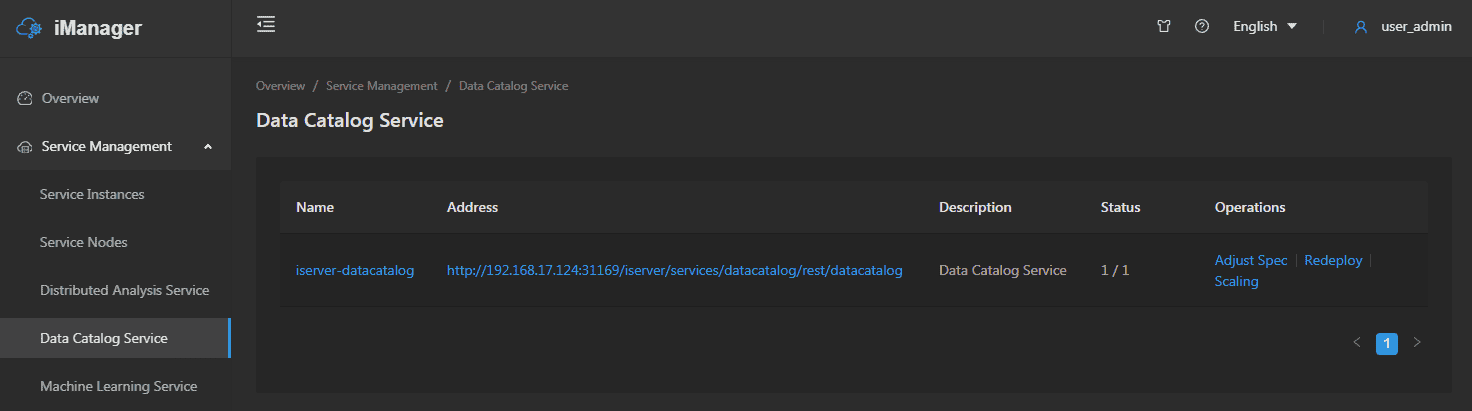Click Redeploy operation link

coord(1333,260)
